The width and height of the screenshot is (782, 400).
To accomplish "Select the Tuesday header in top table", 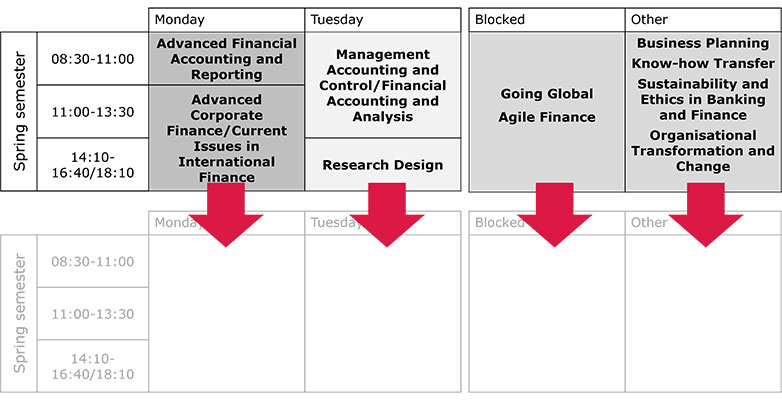I will tap(383, 20).
